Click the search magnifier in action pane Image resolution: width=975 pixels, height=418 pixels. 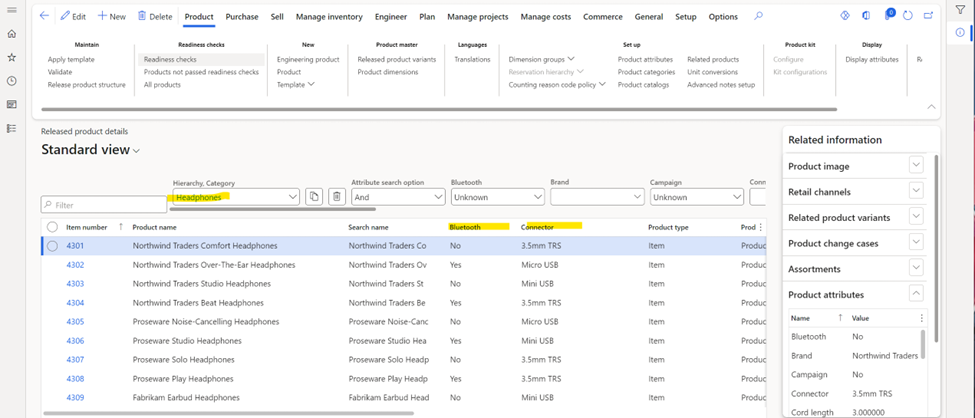click(758, 16)
